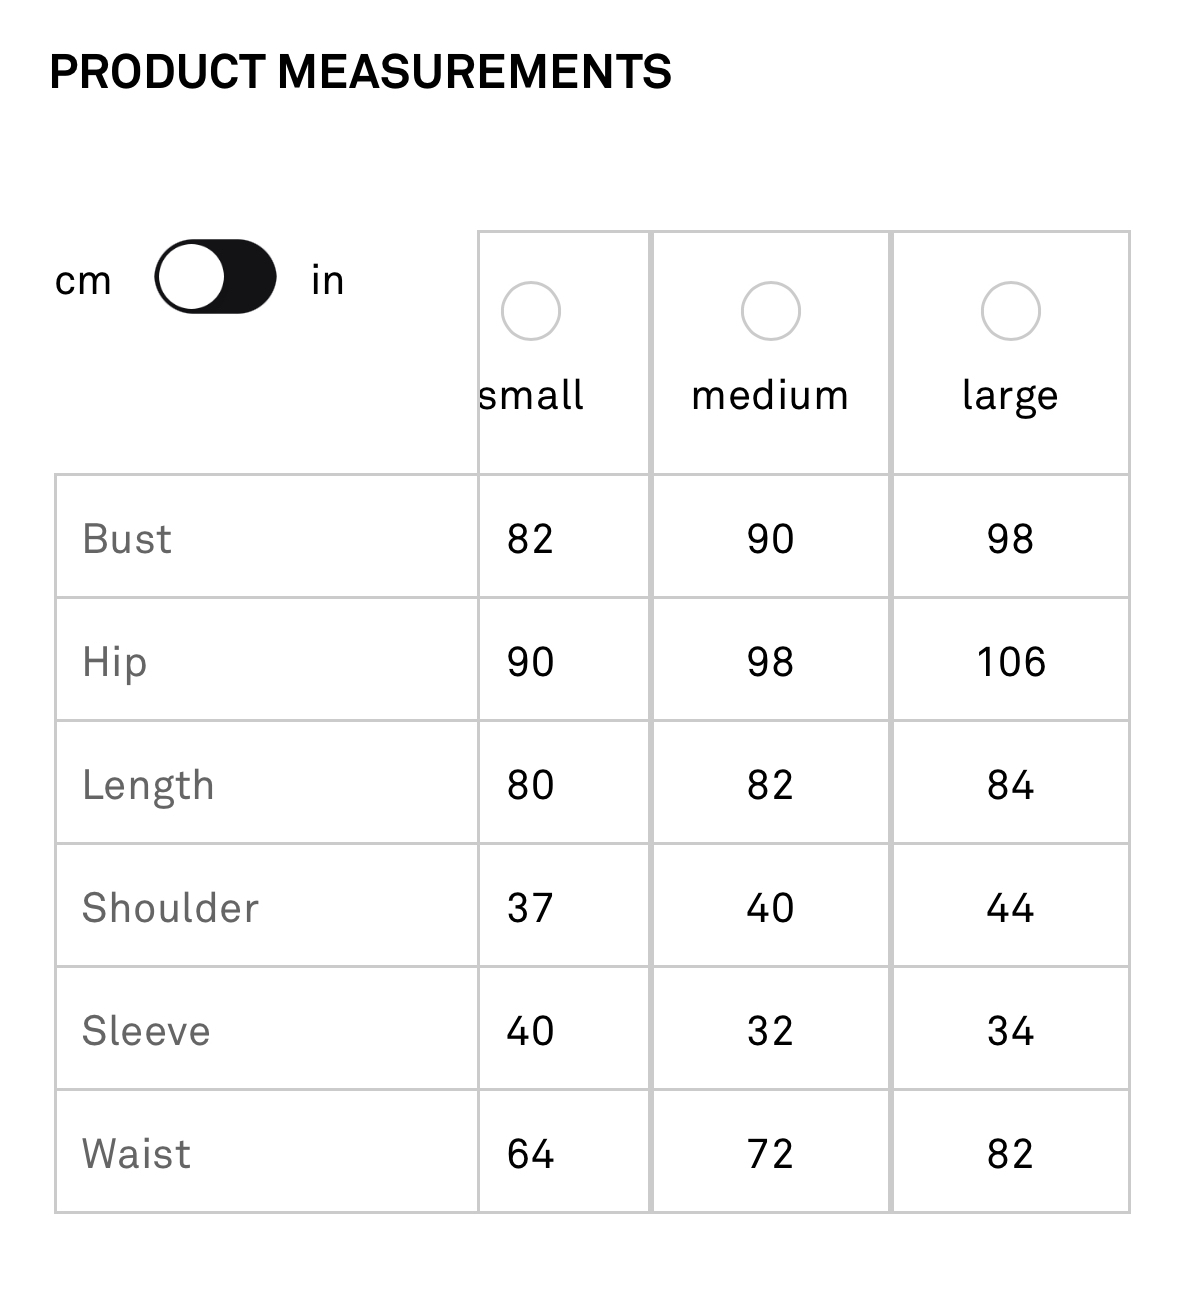Click the large Hip value 106
Image resolution: width=1179 pixels, height=1313 pixels.
tap(1011, 662)
